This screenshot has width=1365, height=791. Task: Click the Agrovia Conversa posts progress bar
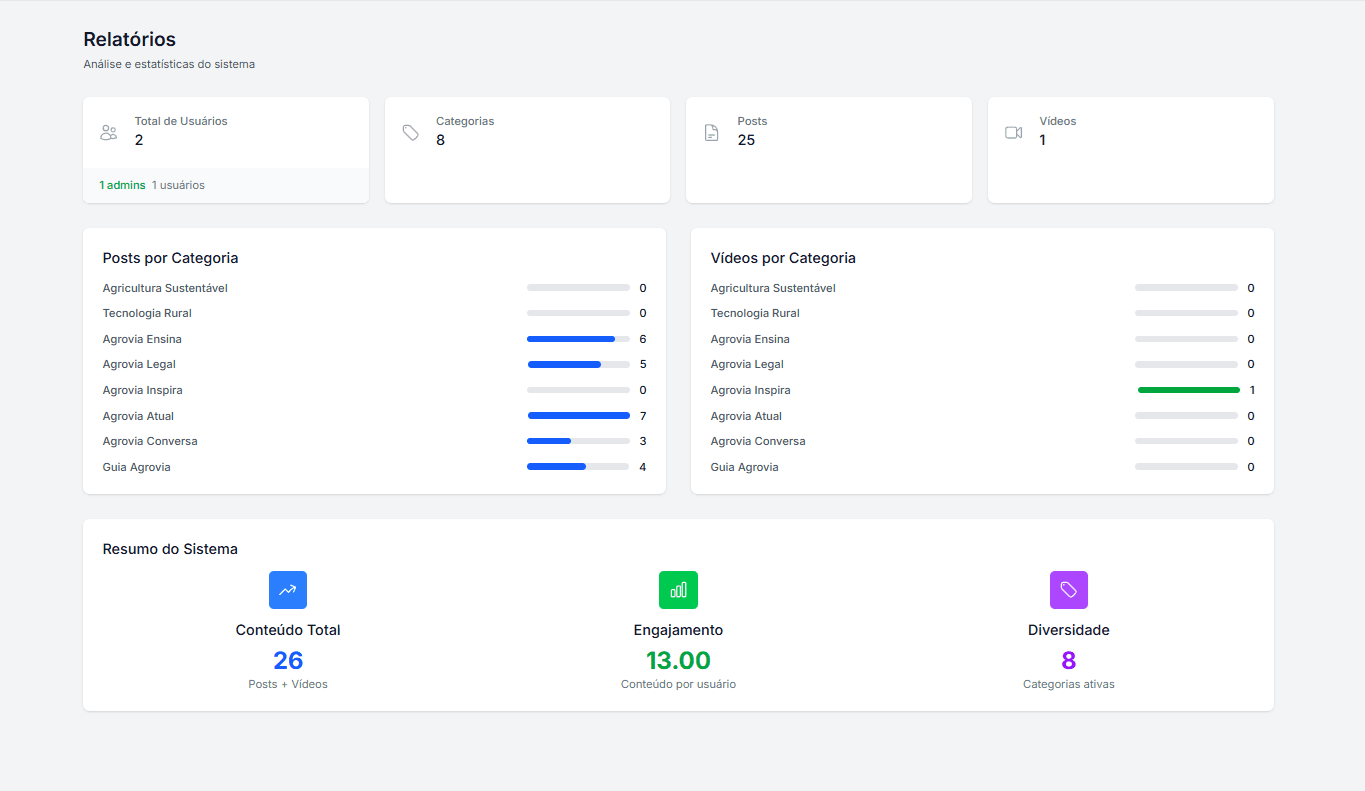[578, 441]
